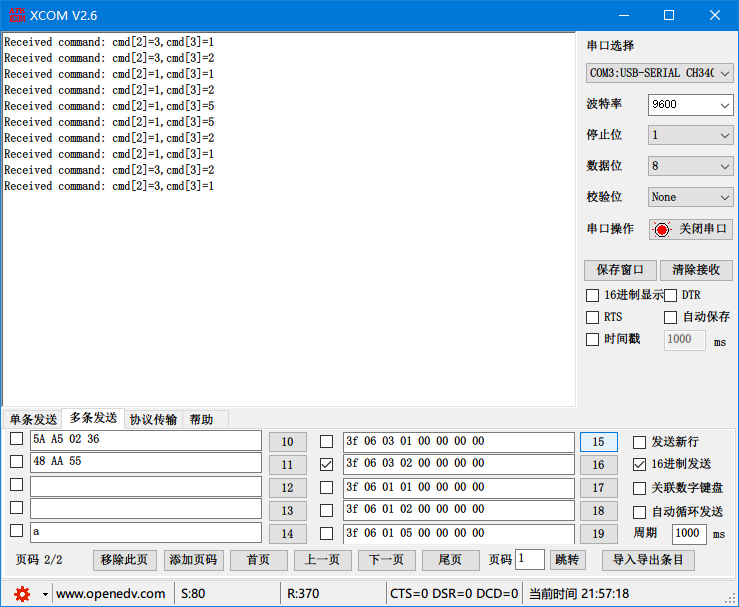Tick the checkbox beside 3f 06 01 05 entry
The image size is (739, 607).
coord(326,533)
